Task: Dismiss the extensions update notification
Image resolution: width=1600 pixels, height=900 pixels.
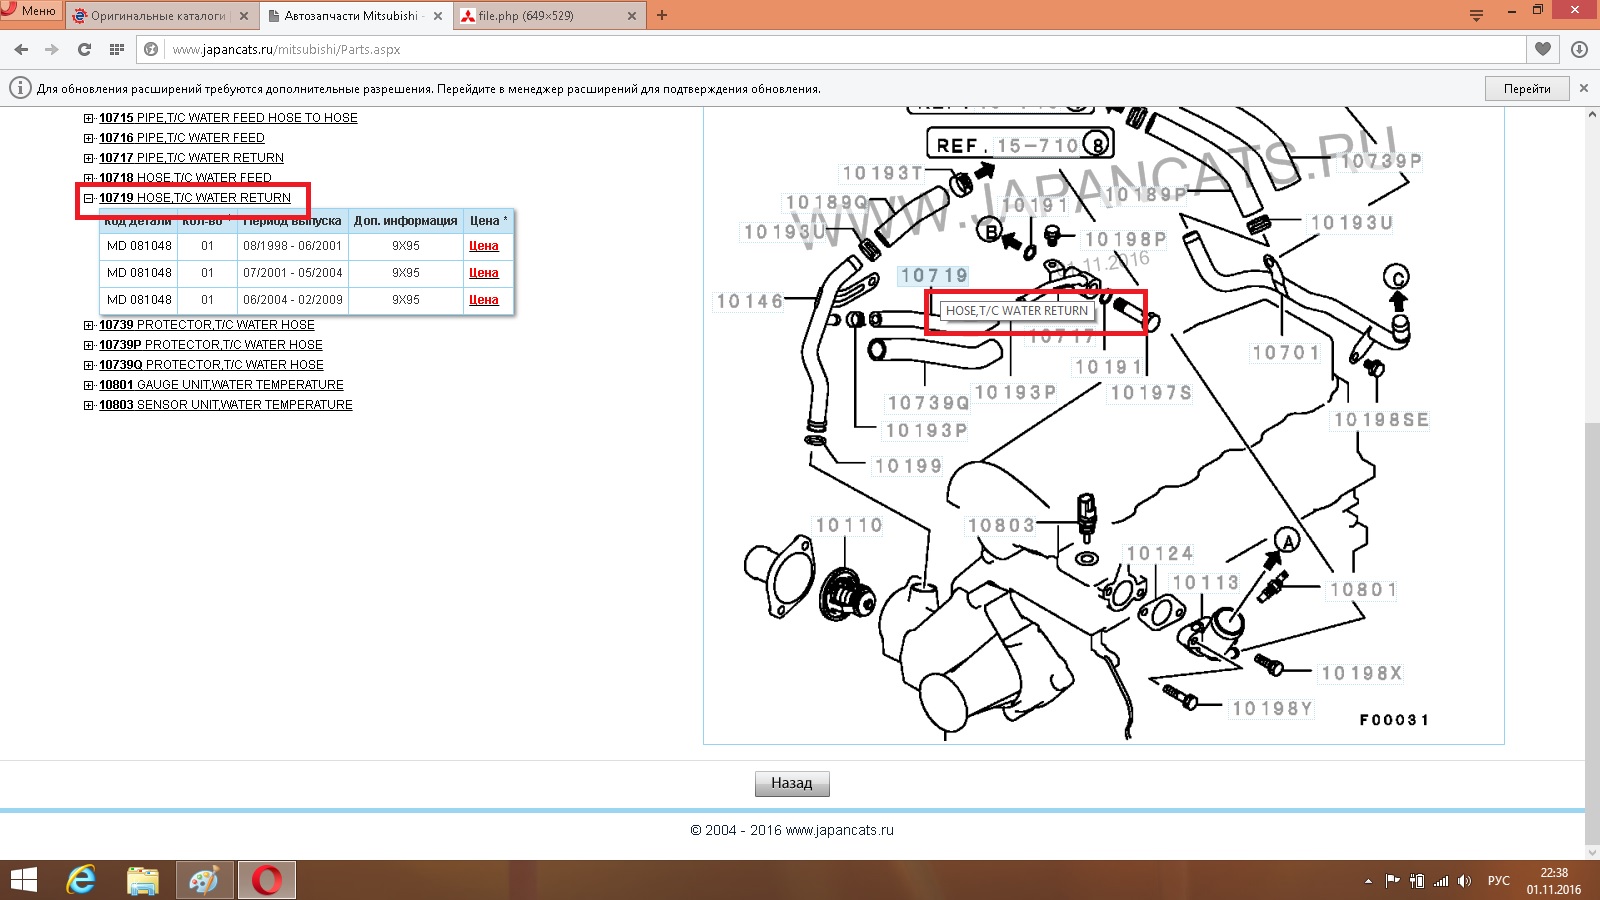Action: coord(1584,88)
